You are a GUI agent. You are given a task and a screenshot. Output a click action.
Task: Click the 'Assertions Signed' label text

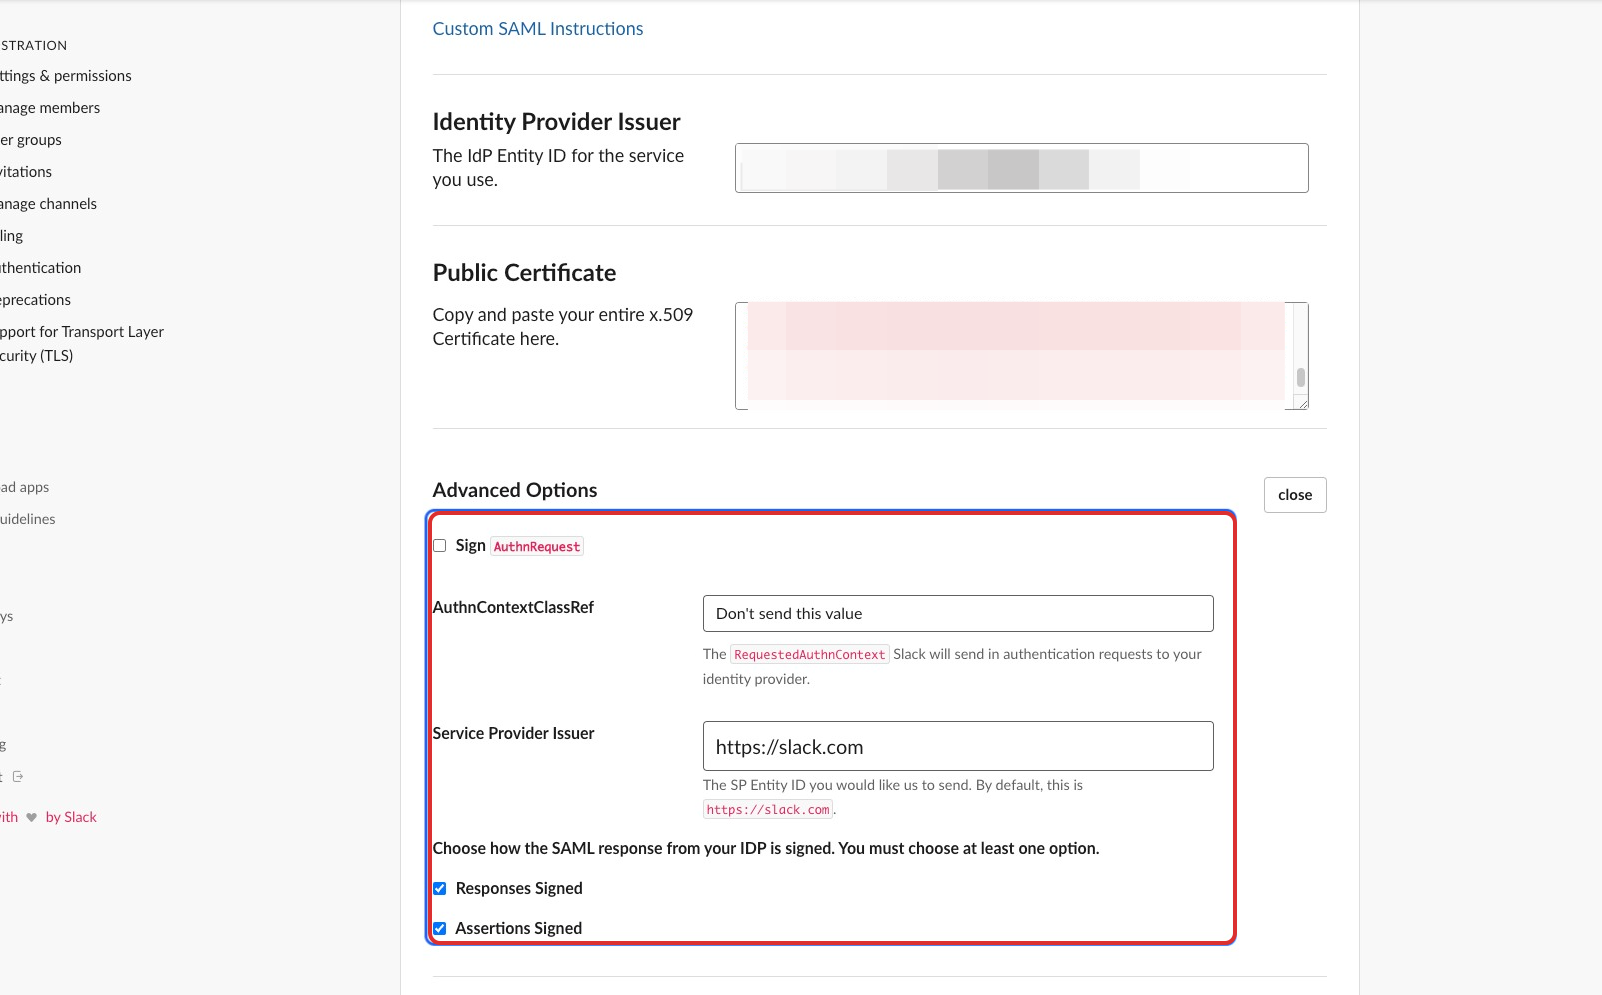pos(518,928)
